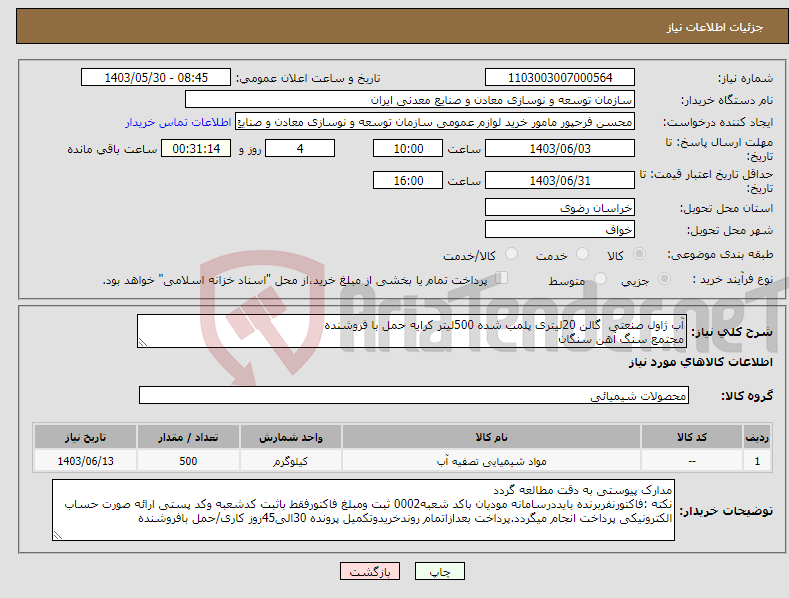789x598 pixels.
Task: Toggle the اسناد خزانه اسلامی payment checkbox
Action: coord(502,278)
